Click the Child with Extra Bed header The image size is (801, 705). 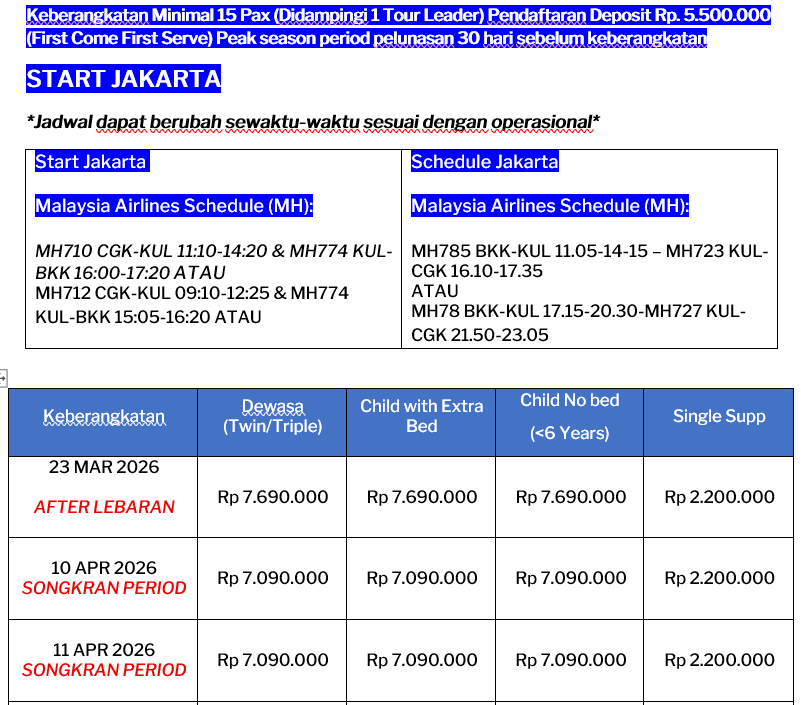tap(421, 416)
